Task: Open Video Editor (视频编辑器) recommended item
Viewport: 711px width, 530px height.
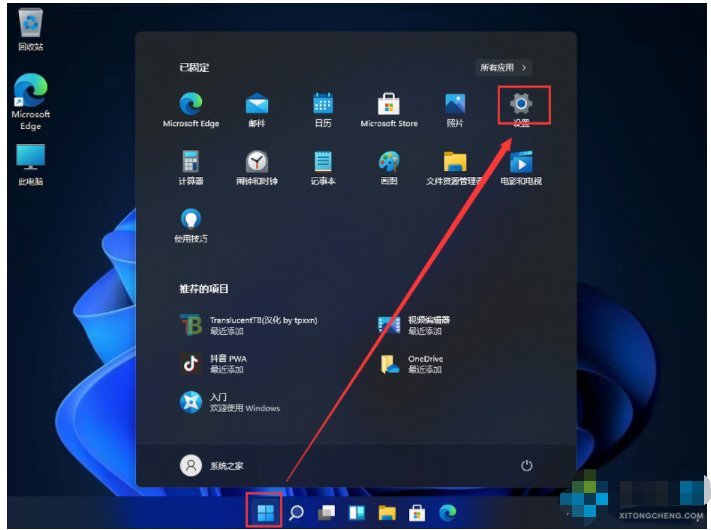Action: tap(414, 325)
